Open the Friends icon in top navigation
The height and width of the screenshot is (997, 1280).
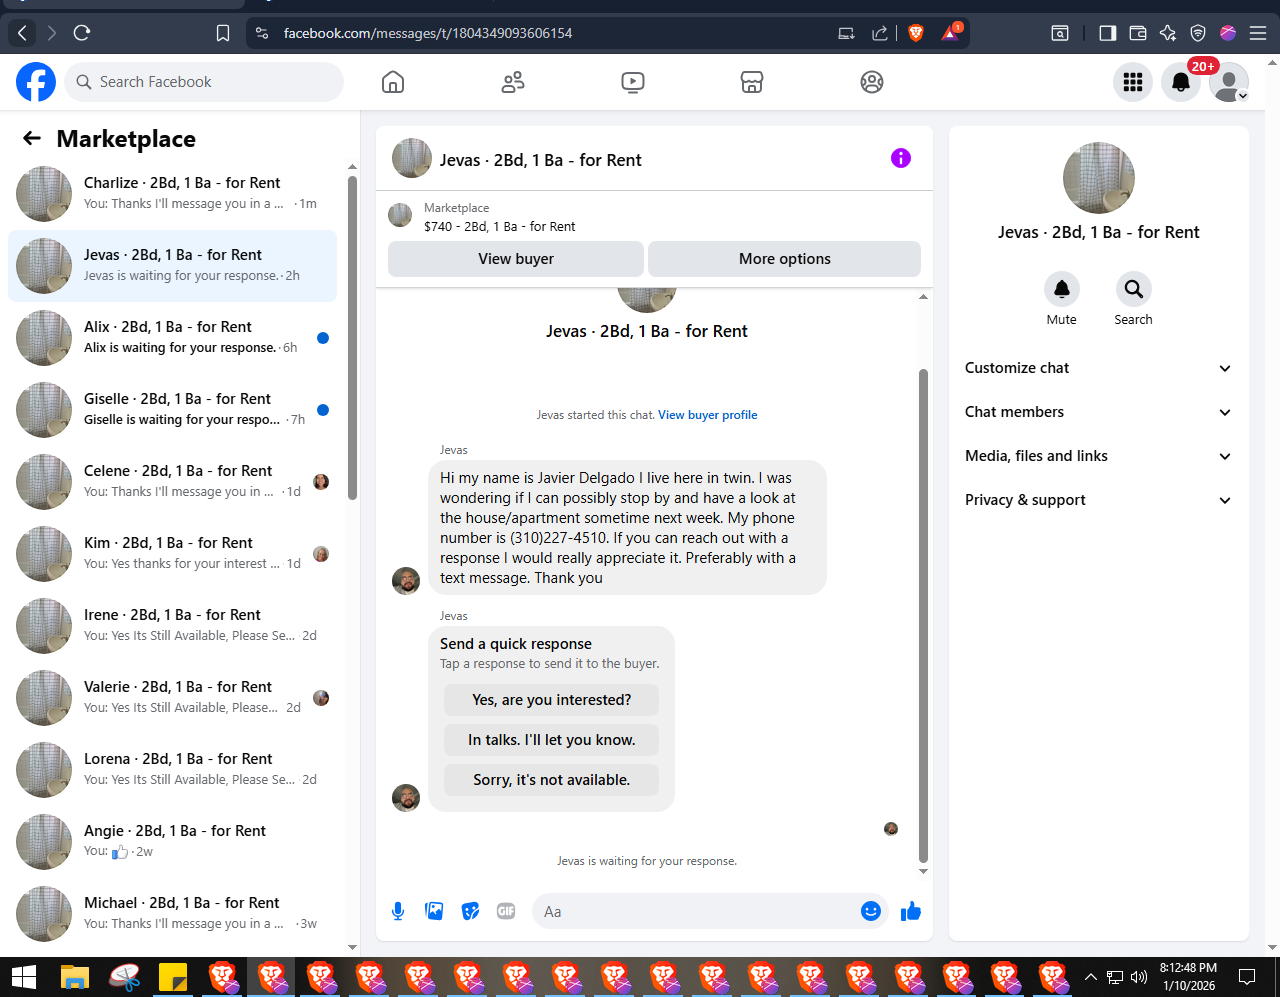[513, 82]
